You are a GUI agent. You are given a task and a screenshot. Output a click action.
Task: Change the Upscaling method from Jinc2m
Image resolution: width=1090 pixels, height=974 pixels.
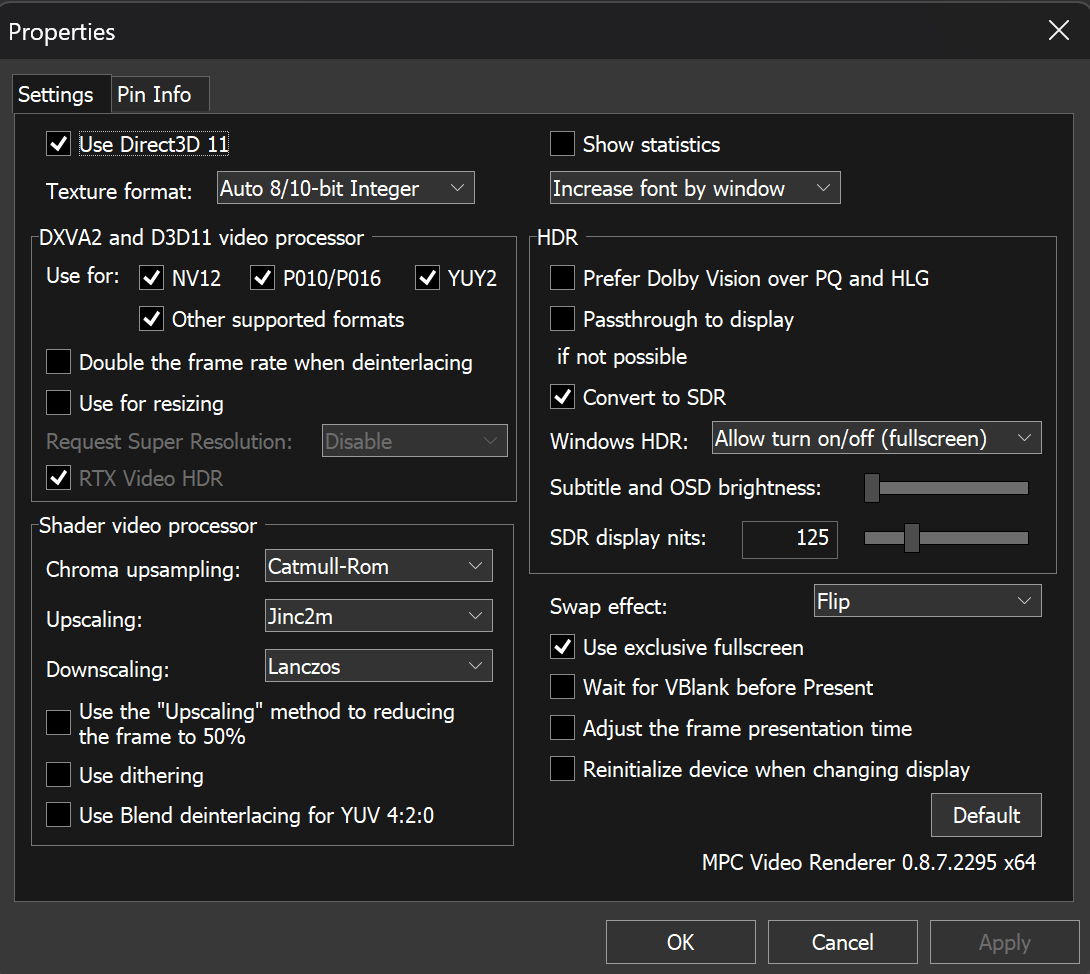pyautogui.click(x=378, y=615)
